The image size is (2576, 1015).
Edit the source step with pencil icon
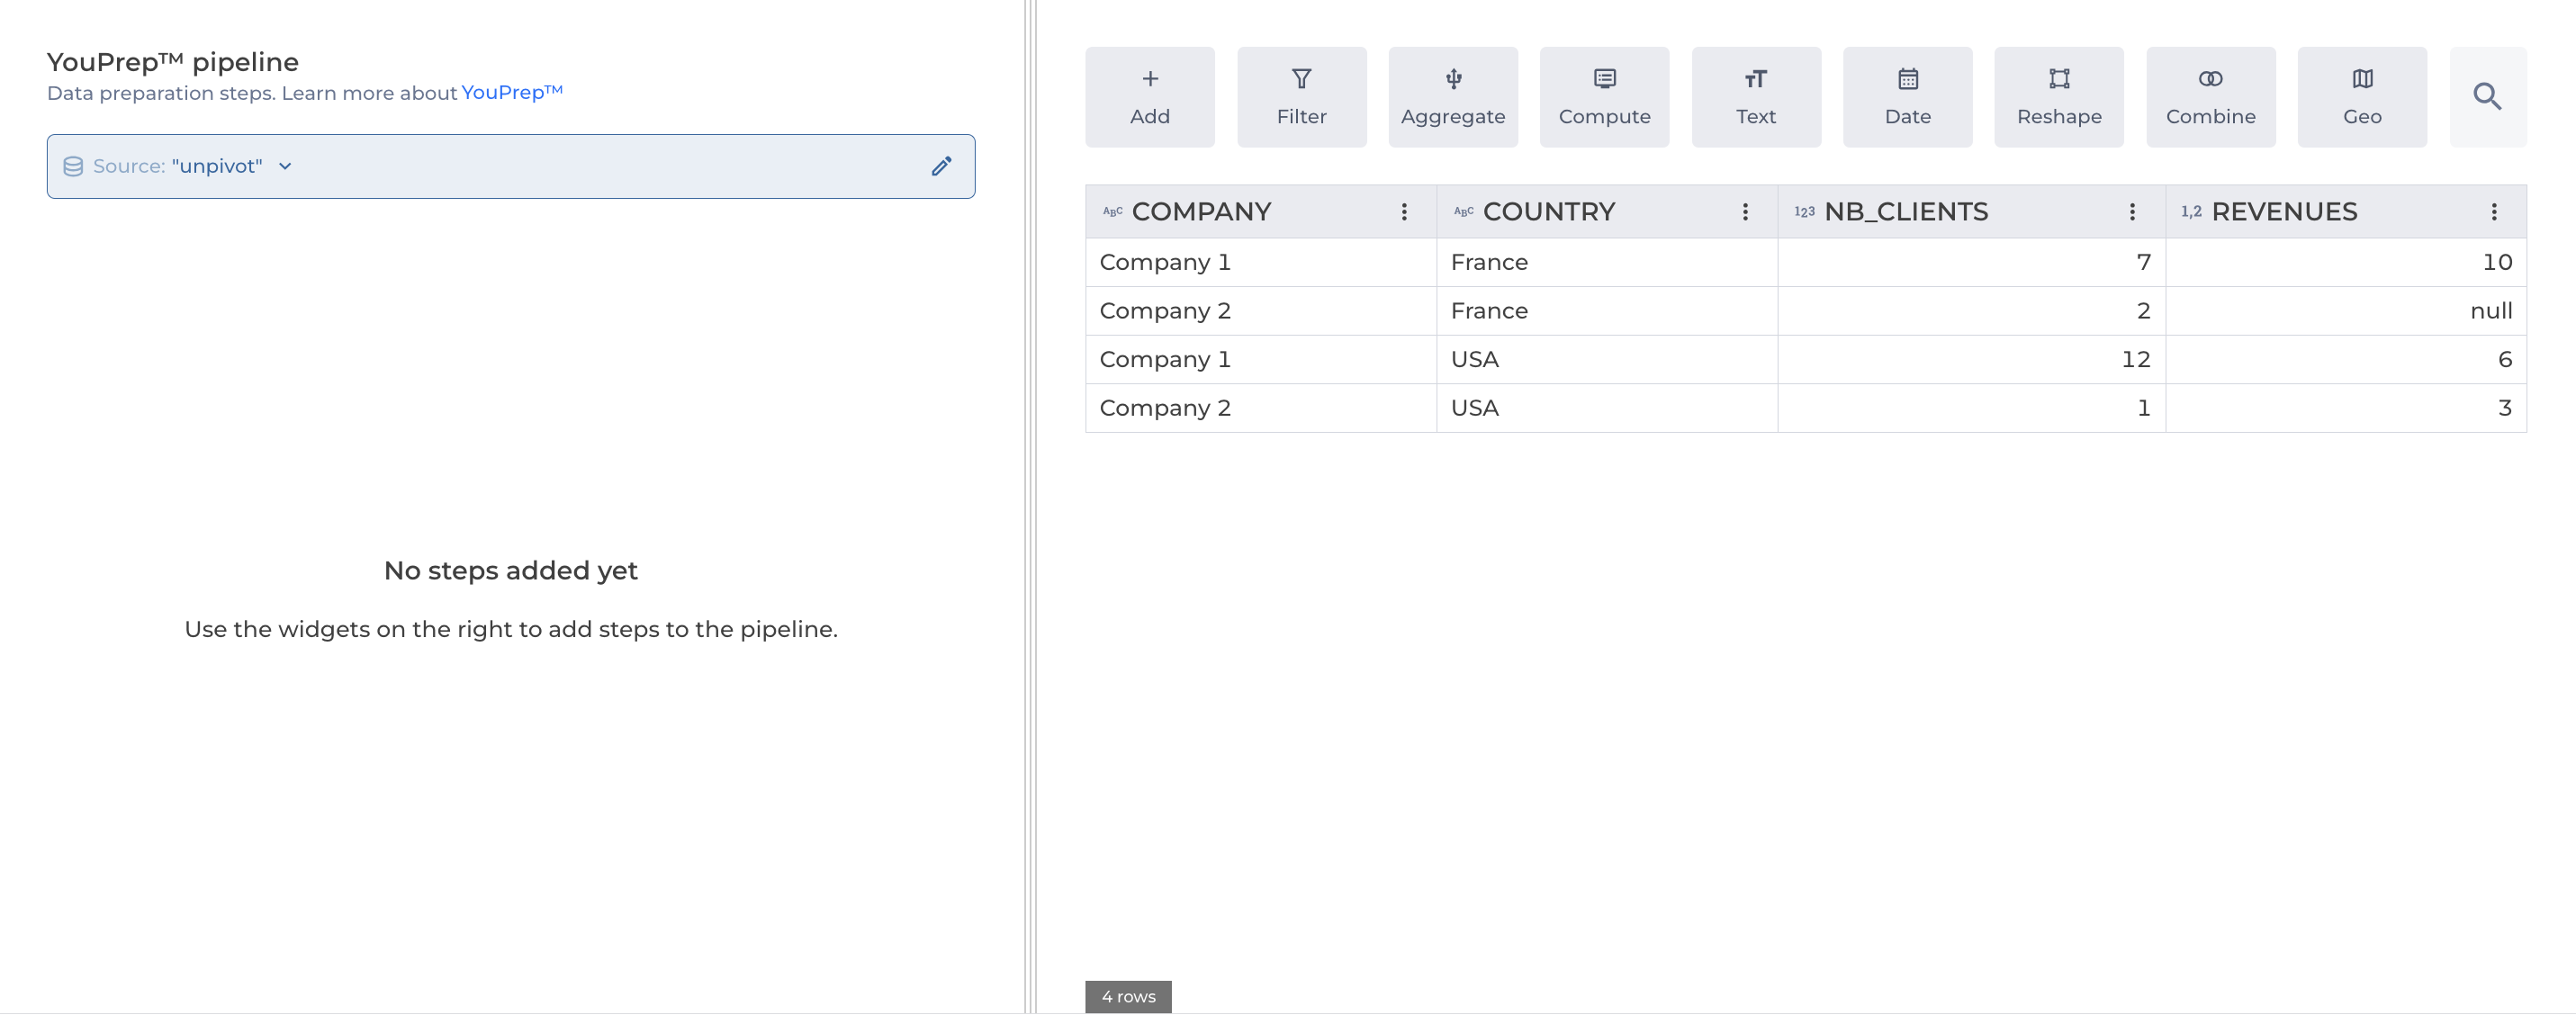[941, 166]
